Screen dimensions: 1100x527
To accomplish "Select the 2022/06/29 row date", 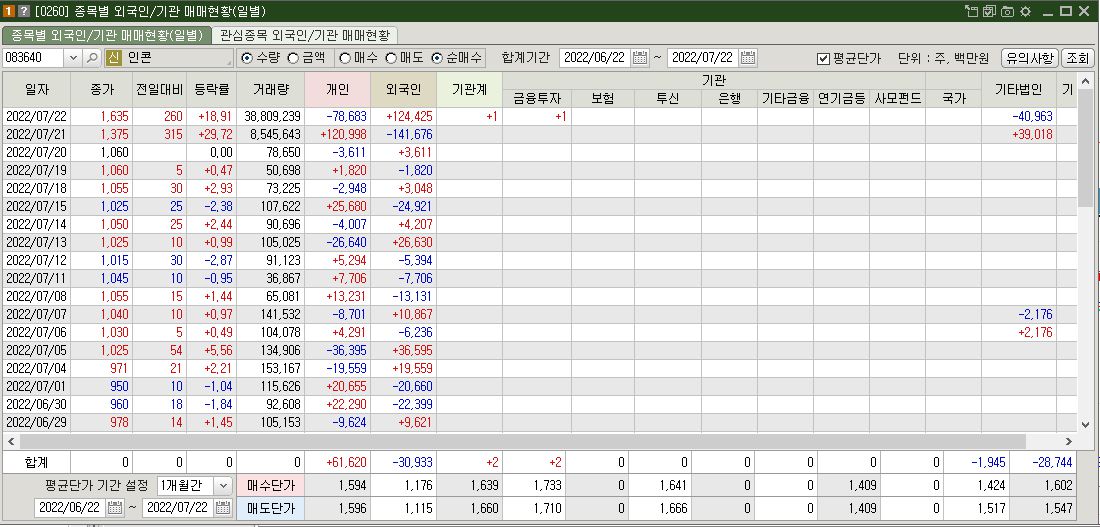I will (36, 422).
